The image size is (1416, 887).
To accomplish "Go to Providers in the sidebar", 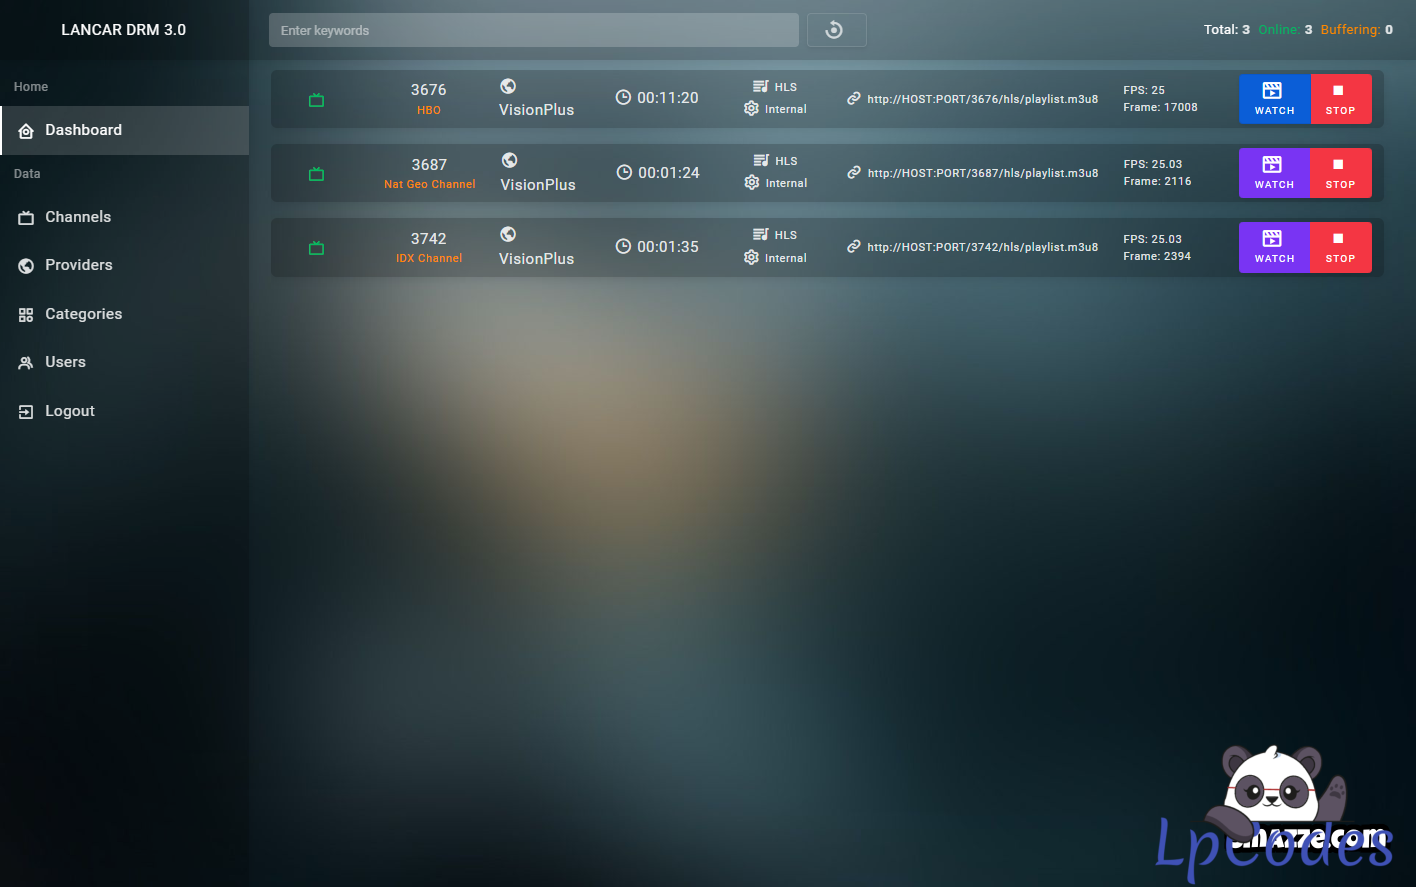I will click(x=78, y=265).
